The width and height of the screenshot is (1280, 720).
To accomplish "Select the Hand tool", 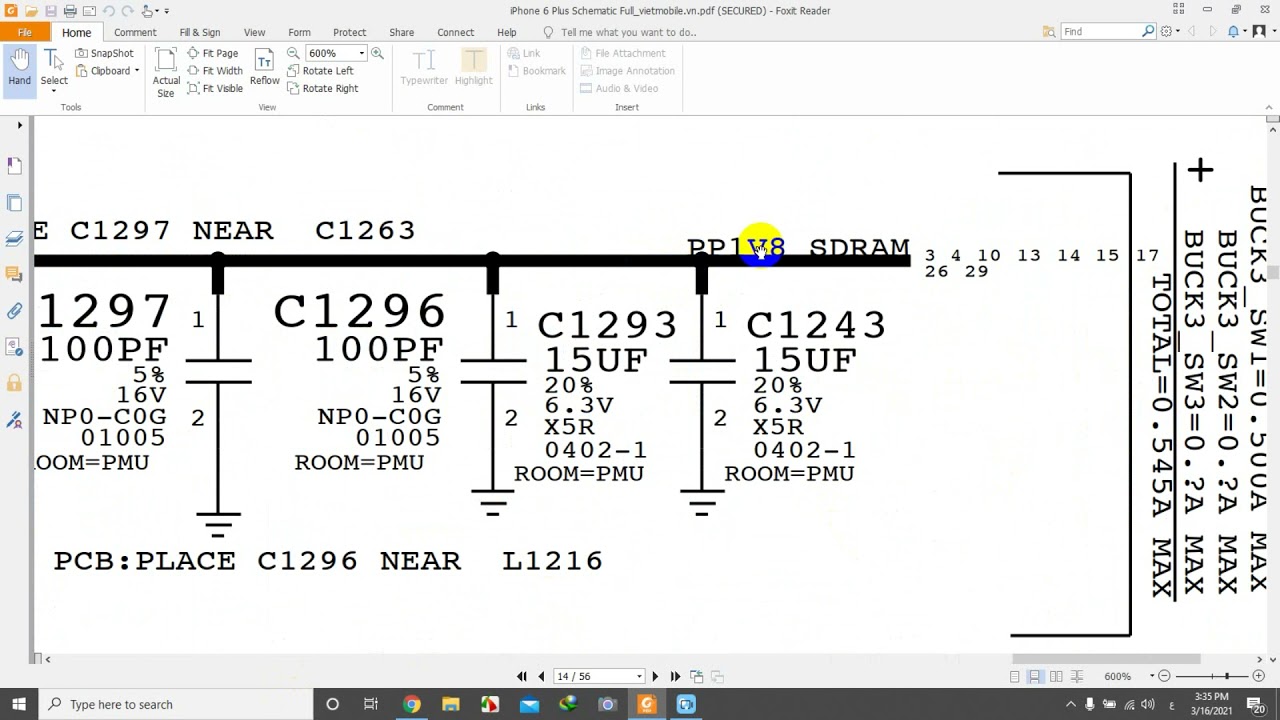I will tap(19, 70).
